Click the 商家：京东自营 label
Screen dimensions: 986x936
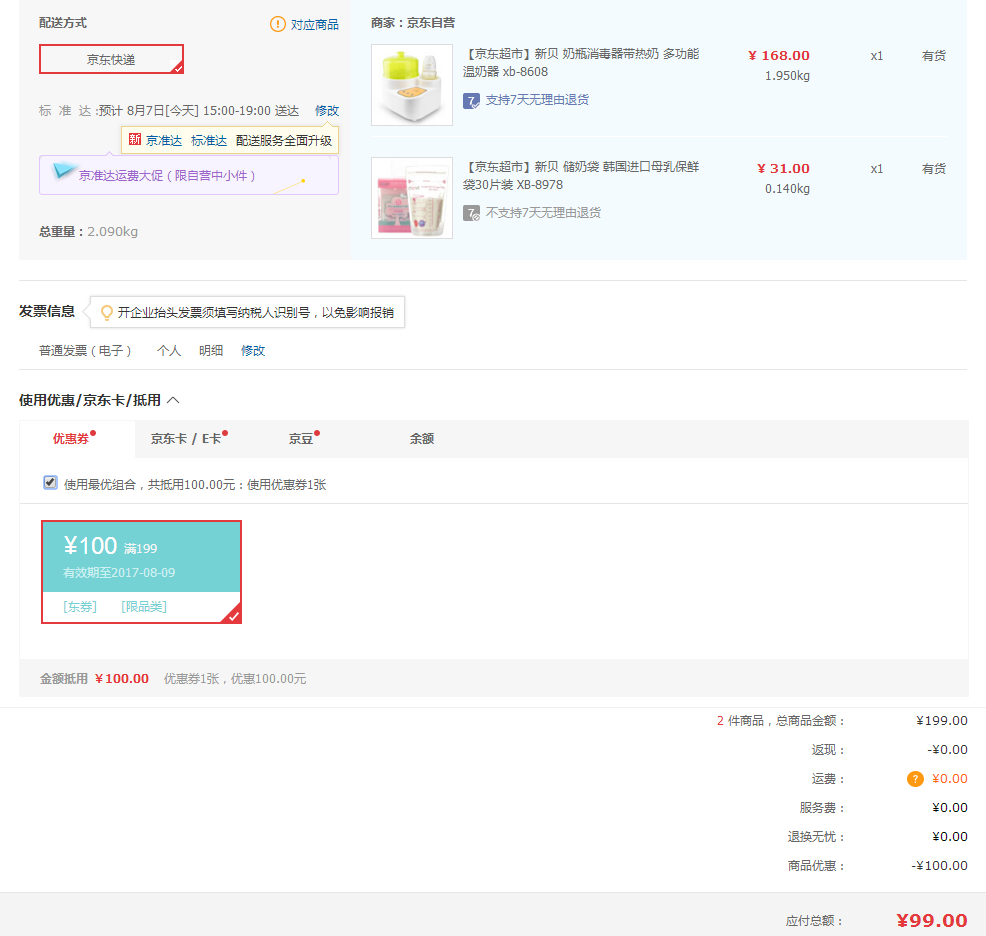413,23
